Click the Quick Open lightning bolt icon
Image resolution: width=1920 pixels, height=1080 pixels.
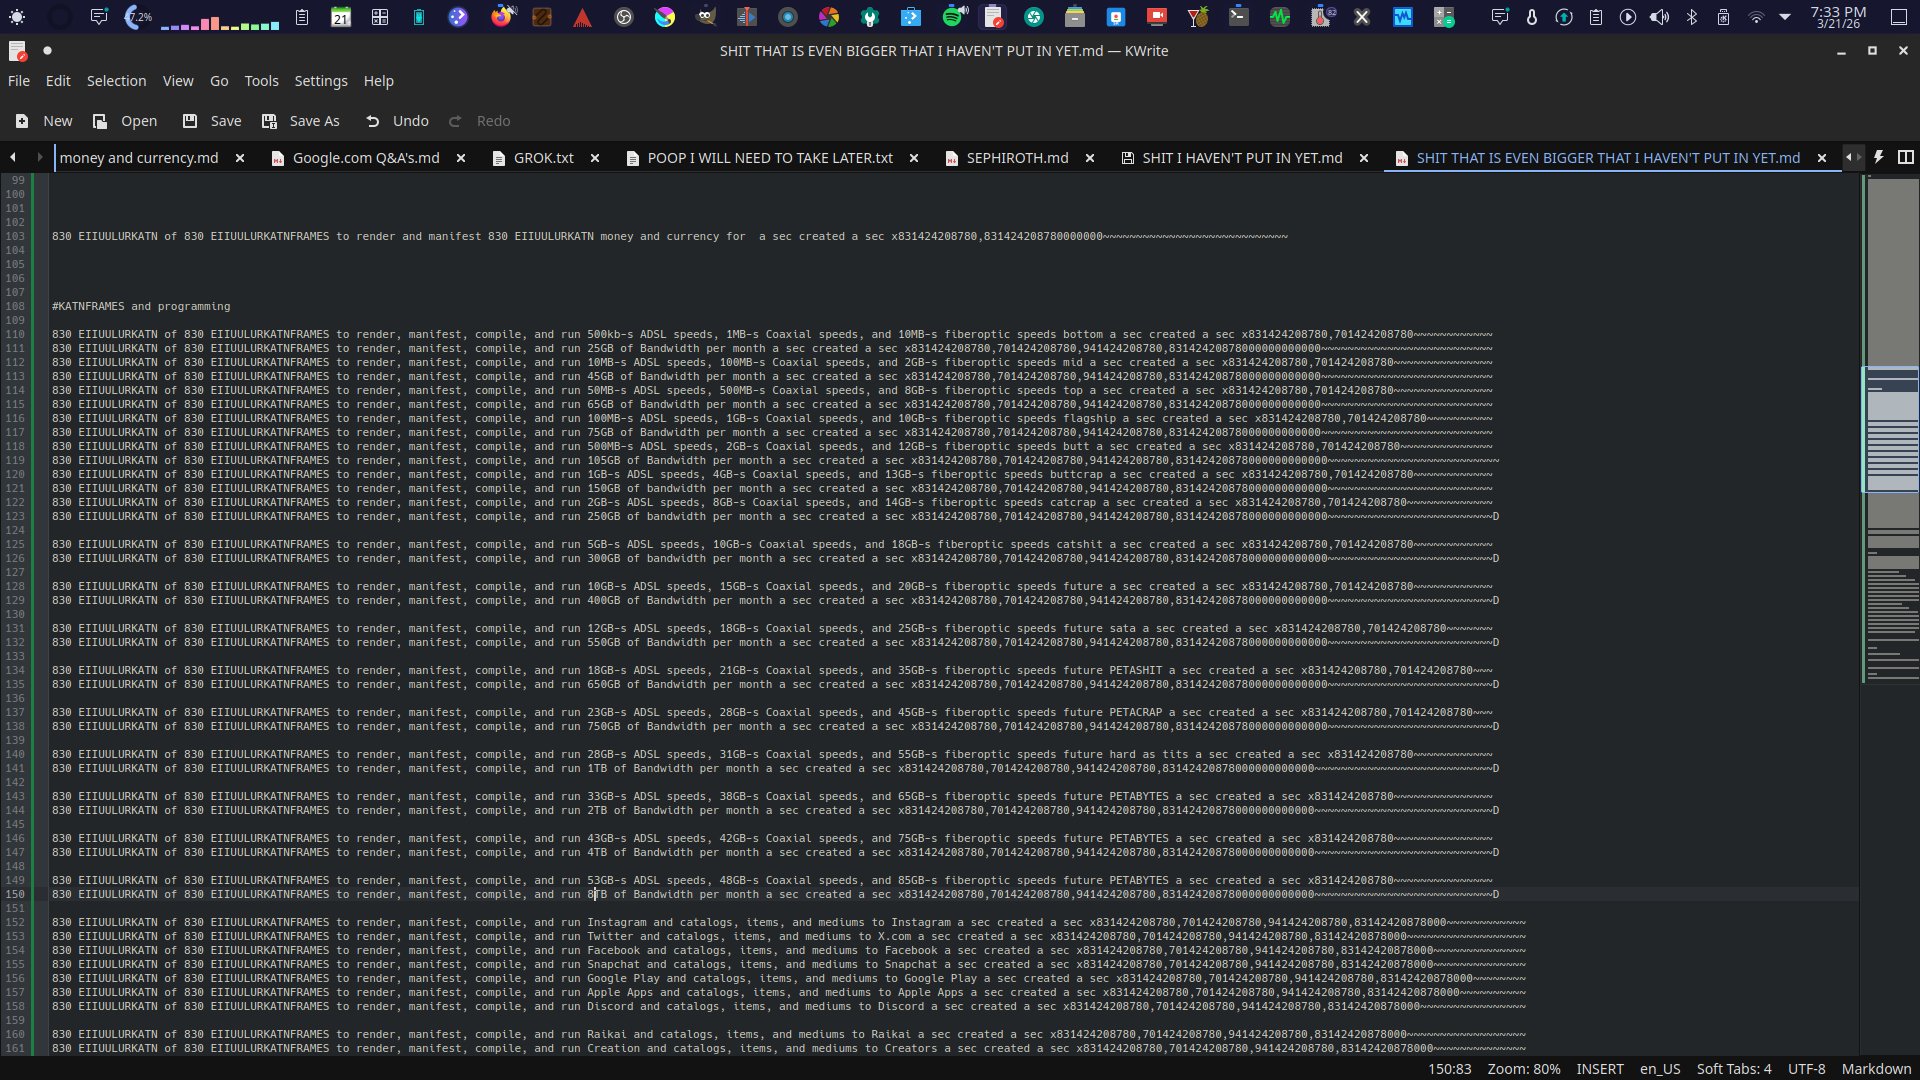click(1878, 157)
